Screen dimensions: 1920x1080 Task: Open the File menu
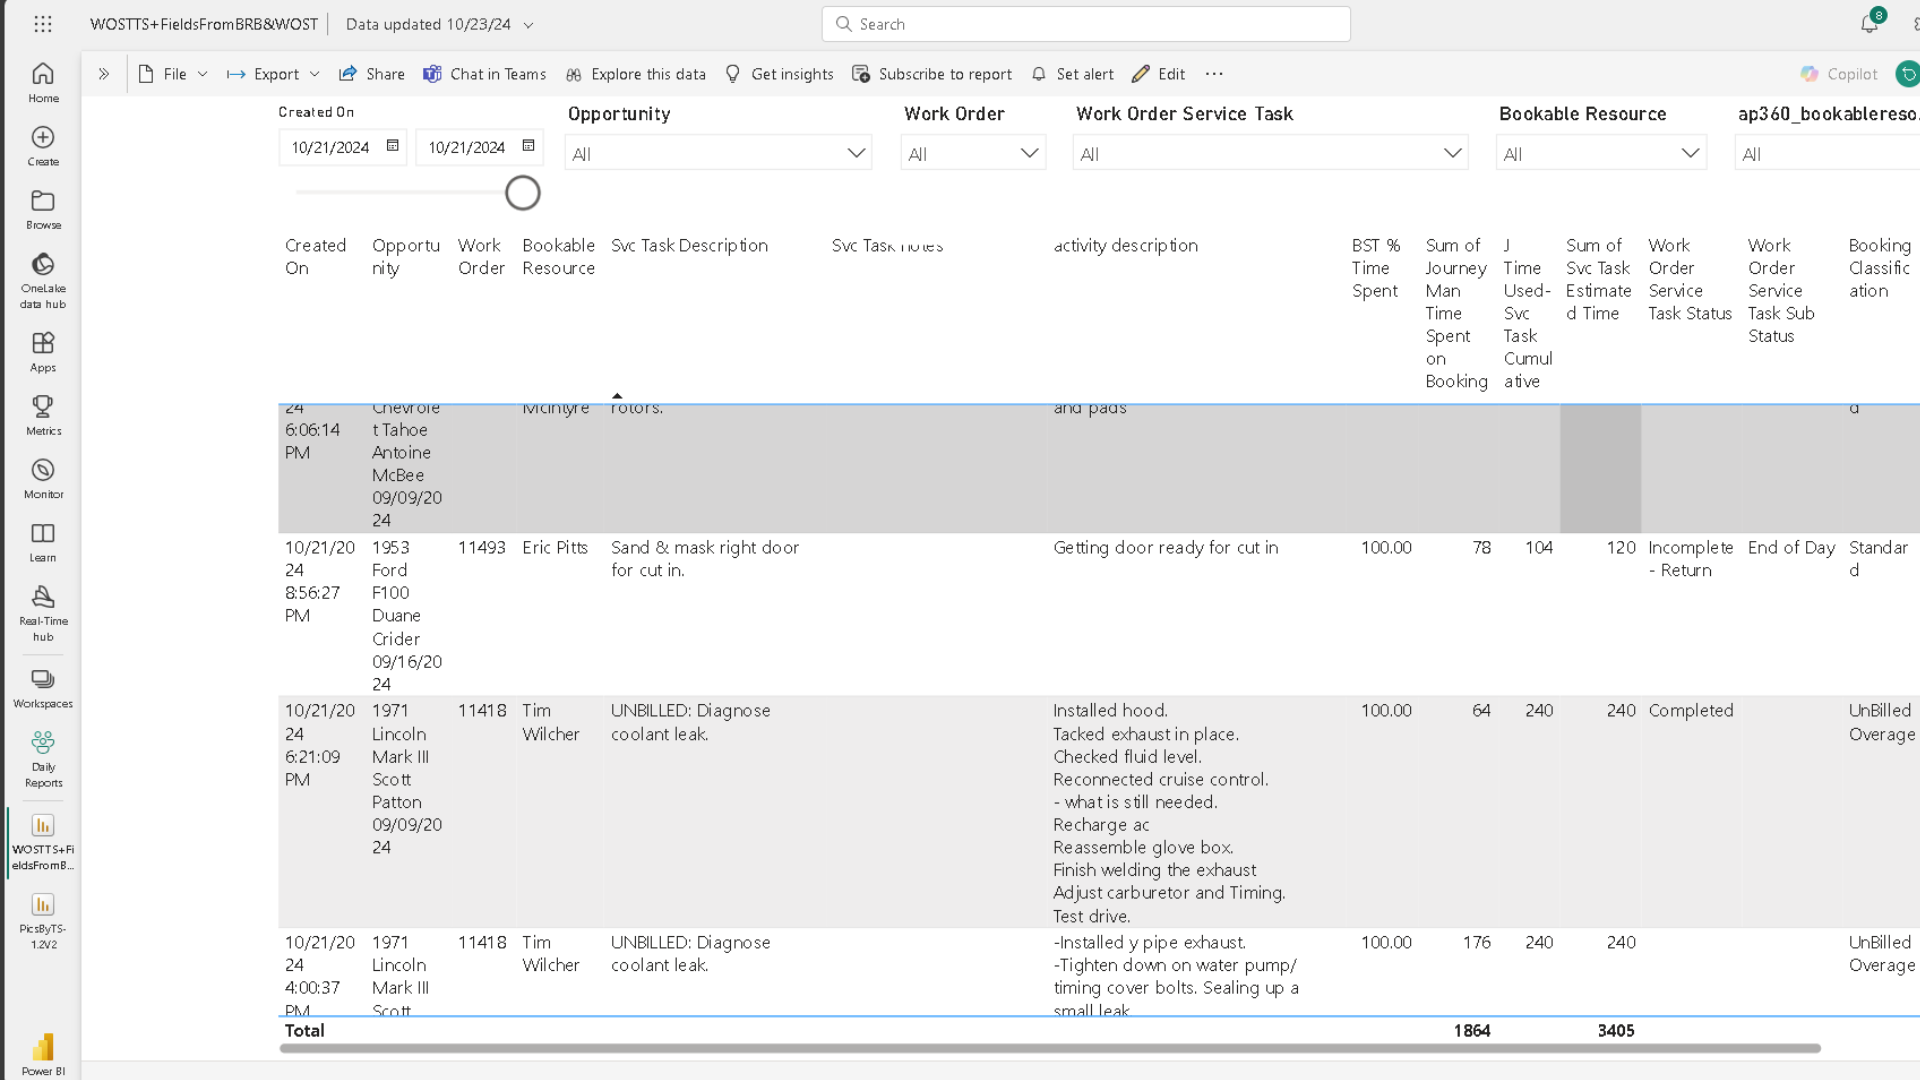[x=173, y=74]
